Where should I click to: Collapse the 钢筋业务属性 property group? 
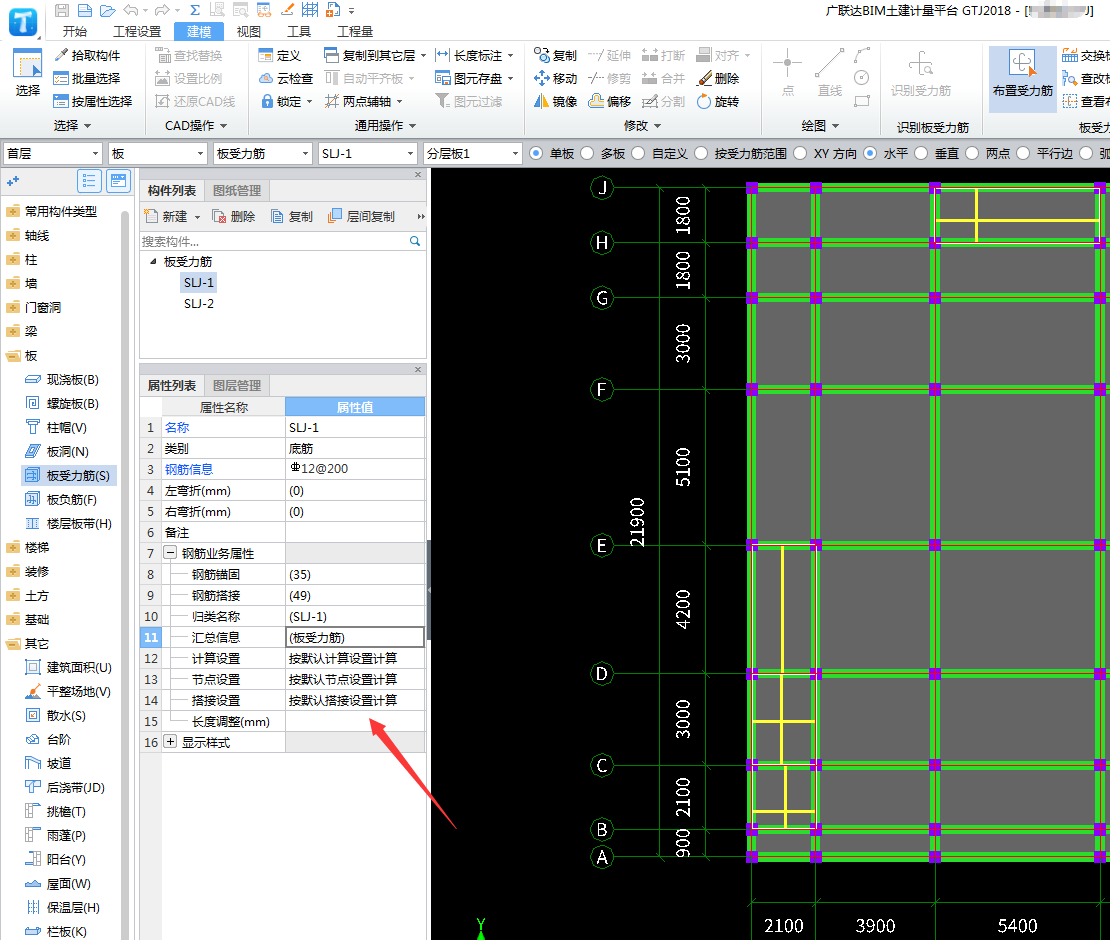pos(170,553)
